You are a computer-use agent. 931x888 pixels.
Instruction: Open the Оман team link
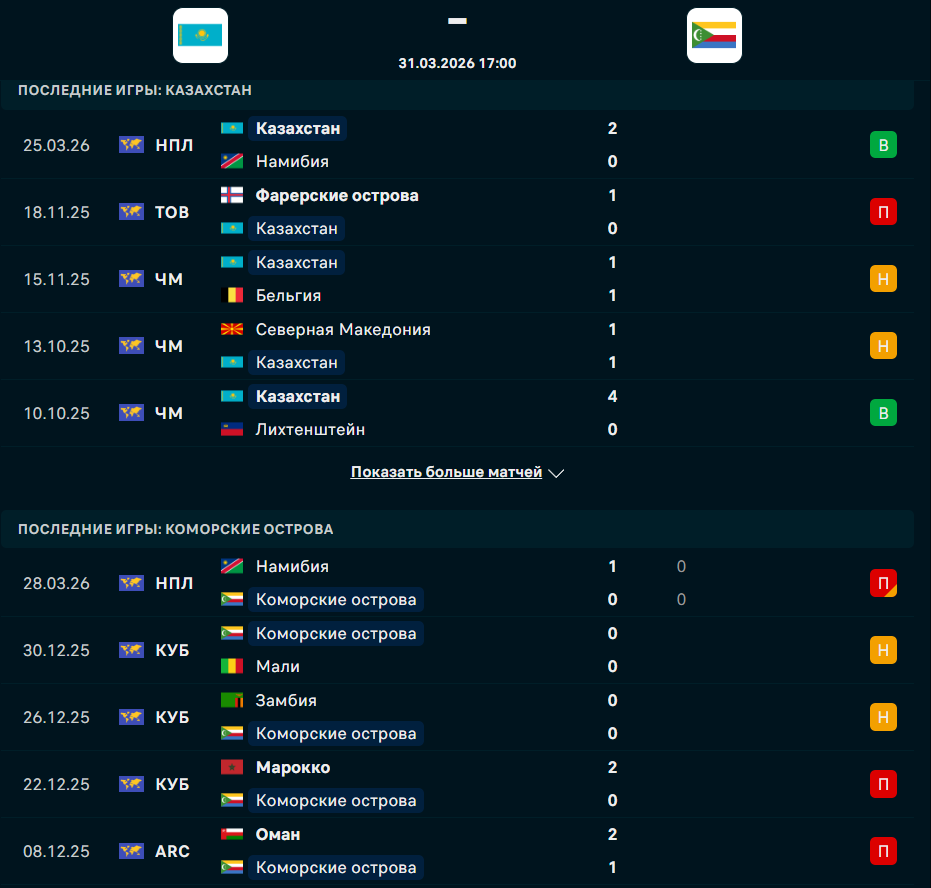[x=278, y=835]
